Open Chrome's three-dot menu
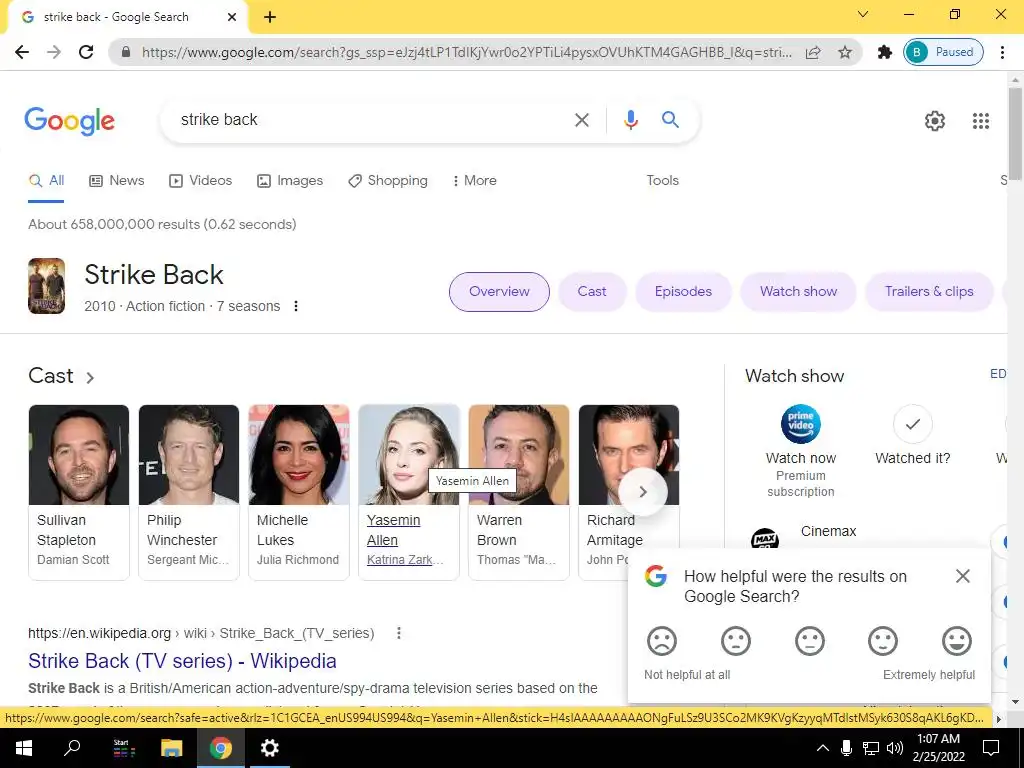Viewport: 1024px width, 768px height. point(1002,52)
